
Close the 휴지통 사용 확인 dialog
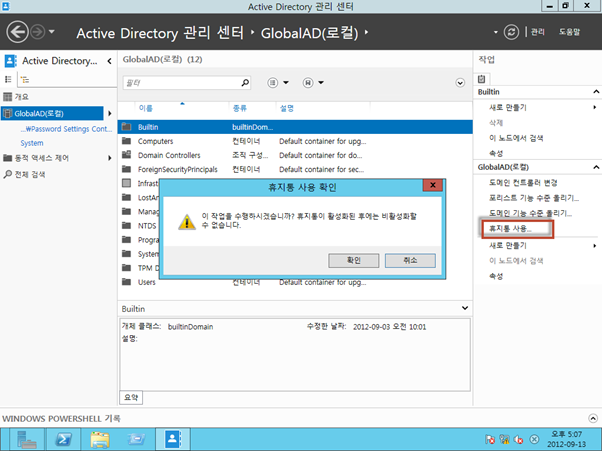pyautogui.click(x=433, y=185)
